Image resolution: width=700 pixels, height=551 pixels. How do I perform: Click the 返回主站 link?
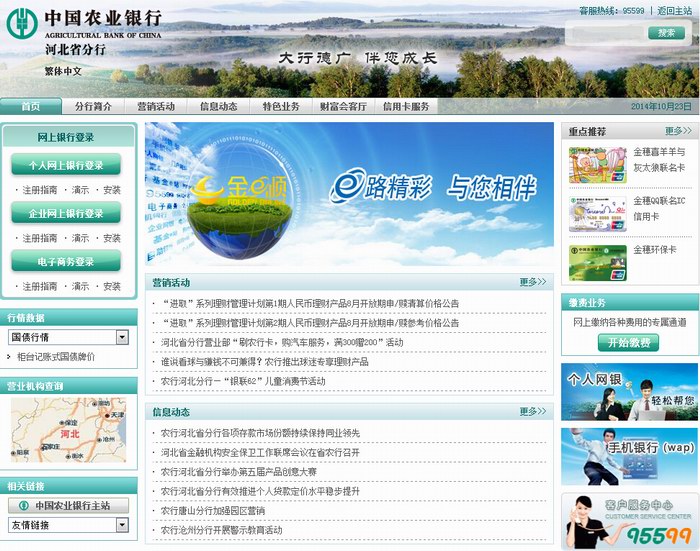(673, 10)
